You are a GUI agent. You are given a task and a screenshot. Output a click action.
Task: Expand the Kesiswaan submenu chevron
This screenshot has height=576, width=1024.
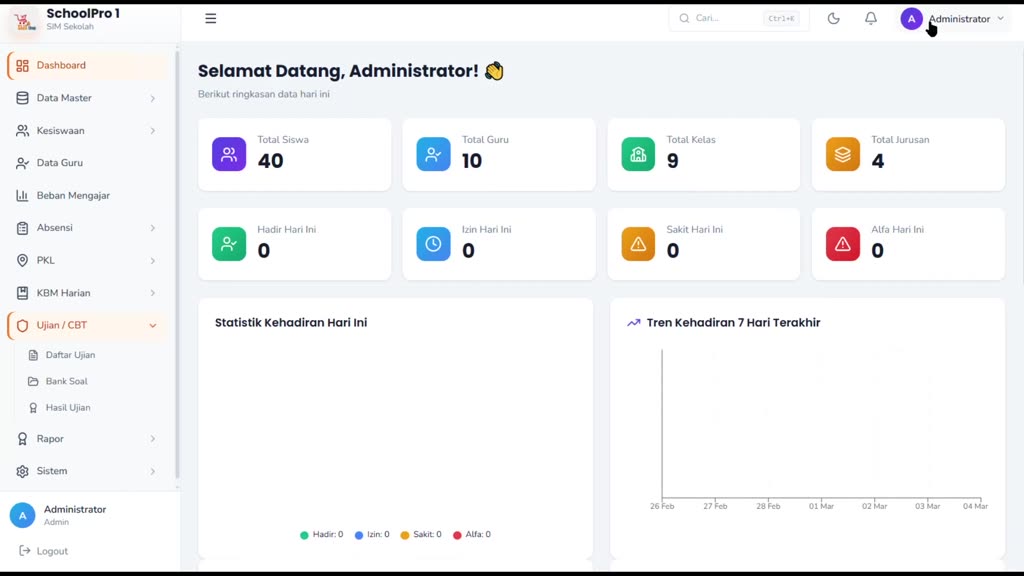pos(152,131)
